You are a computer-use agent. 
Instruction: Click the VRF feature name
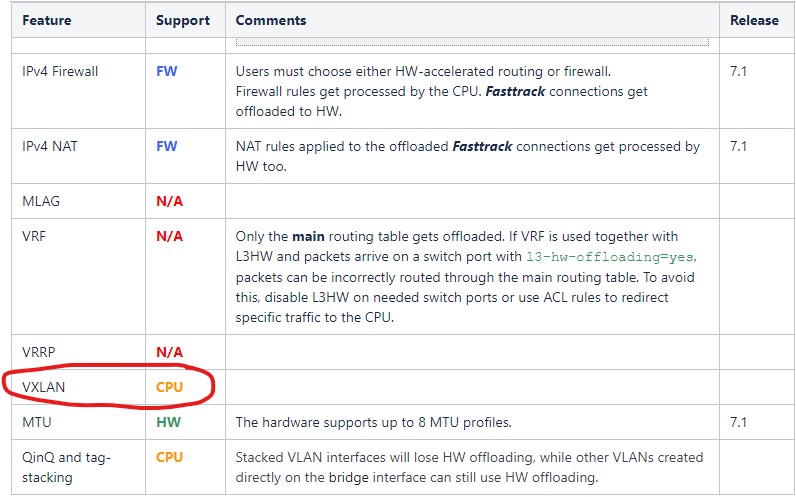[35, 237]
